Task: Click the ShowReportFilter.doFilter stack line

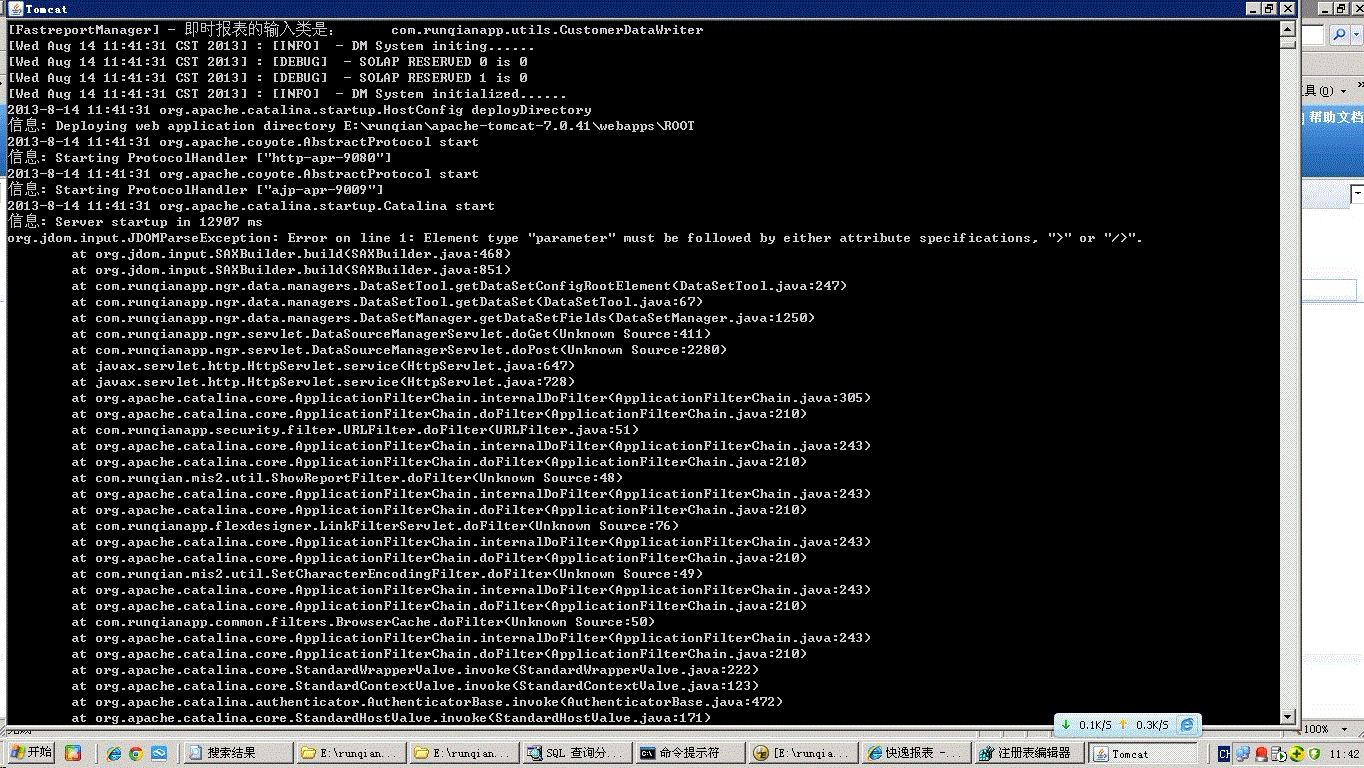Action: tap(347, 478)
